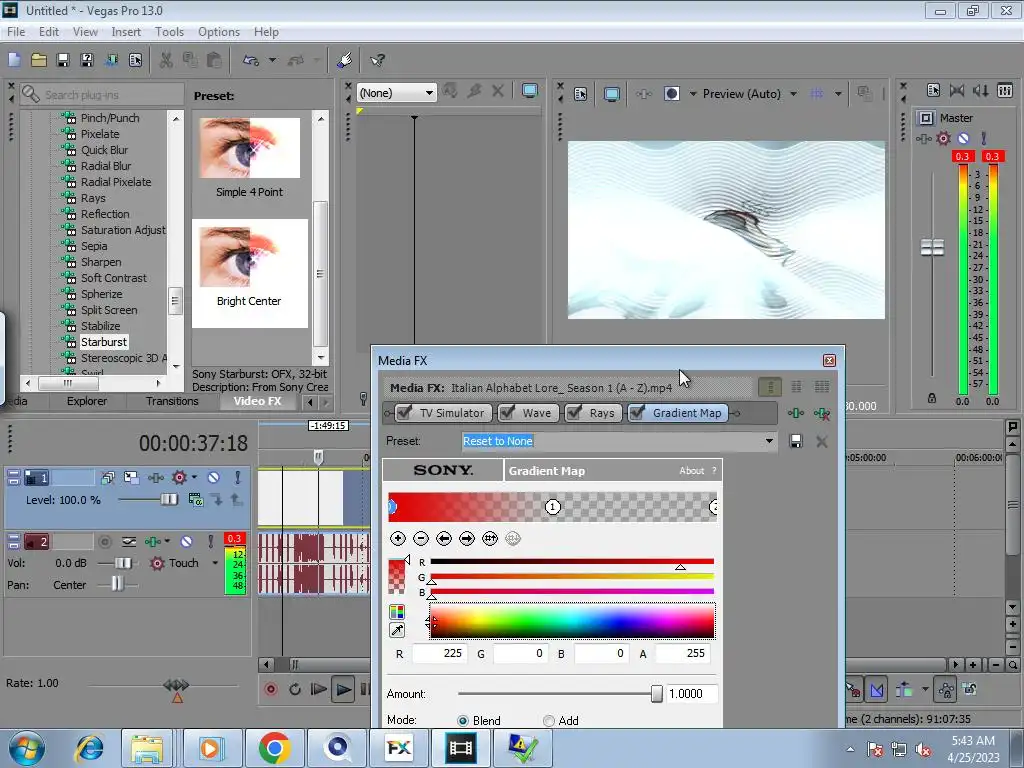Select the Sepia plug-in

pos(94,246)
